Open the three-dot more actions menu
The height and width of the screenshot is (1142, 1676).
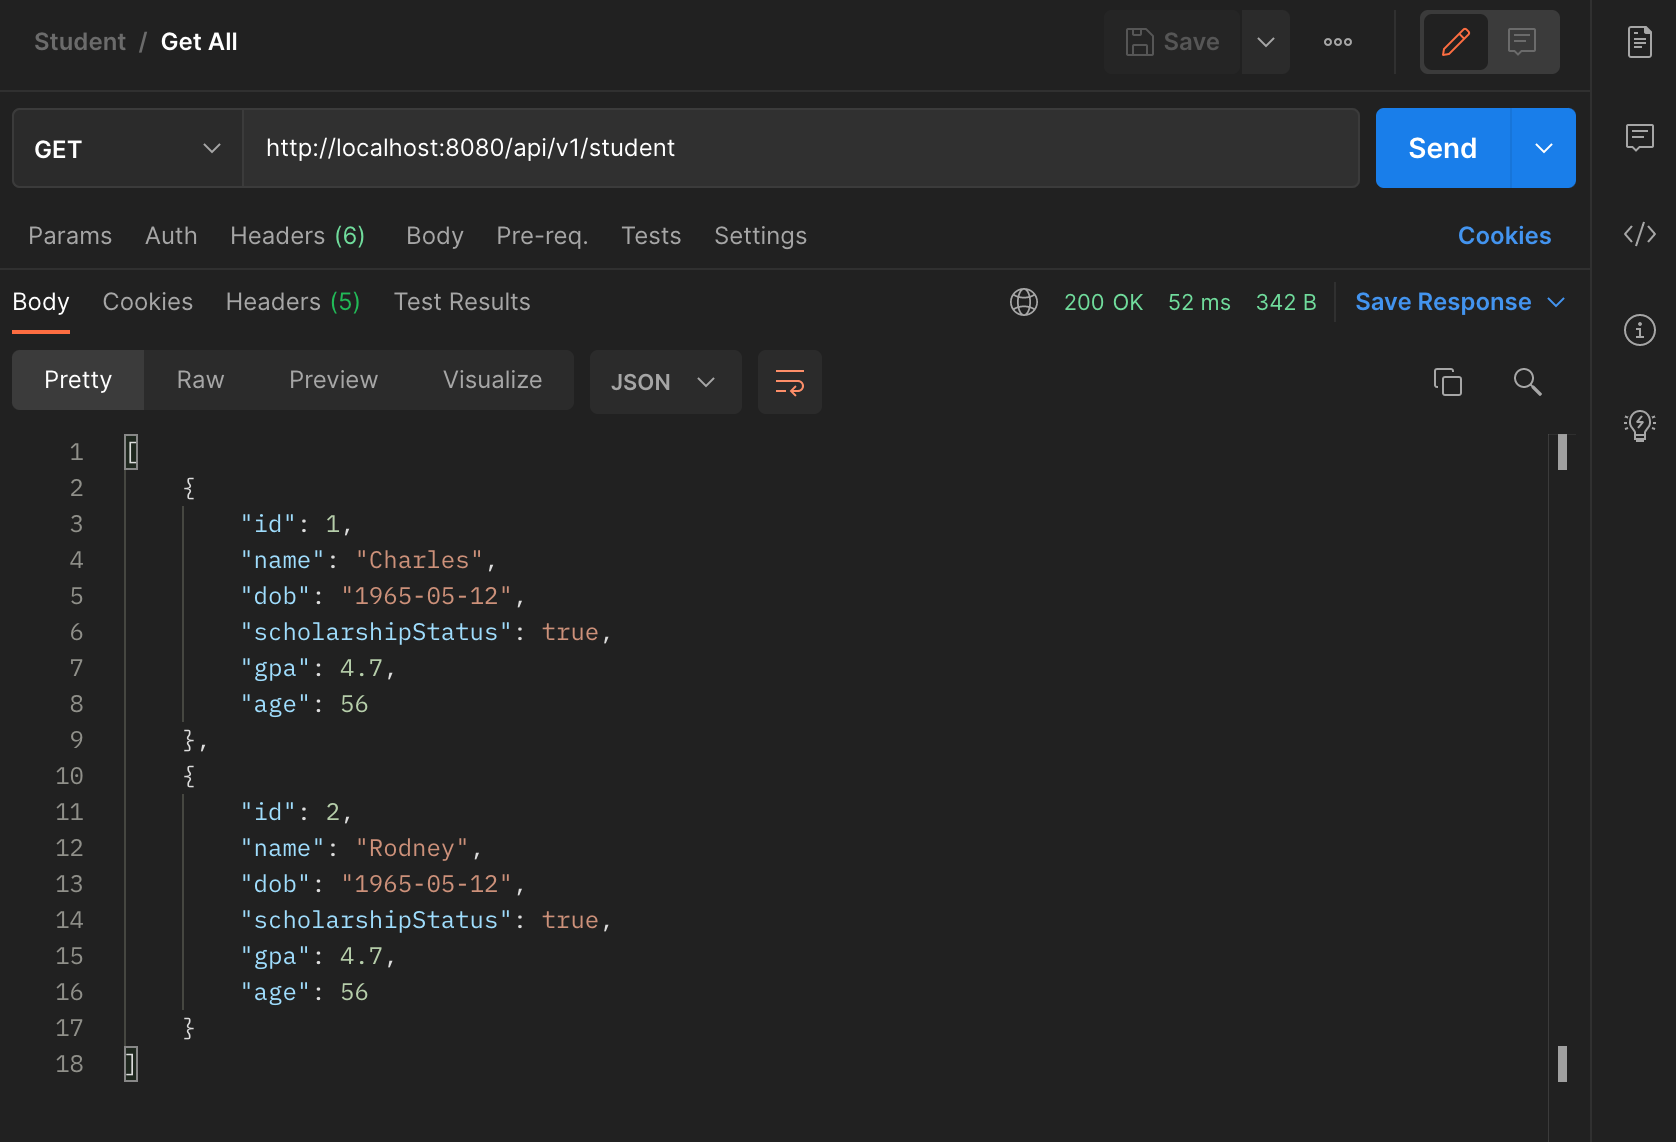(x=1337, y=42)
